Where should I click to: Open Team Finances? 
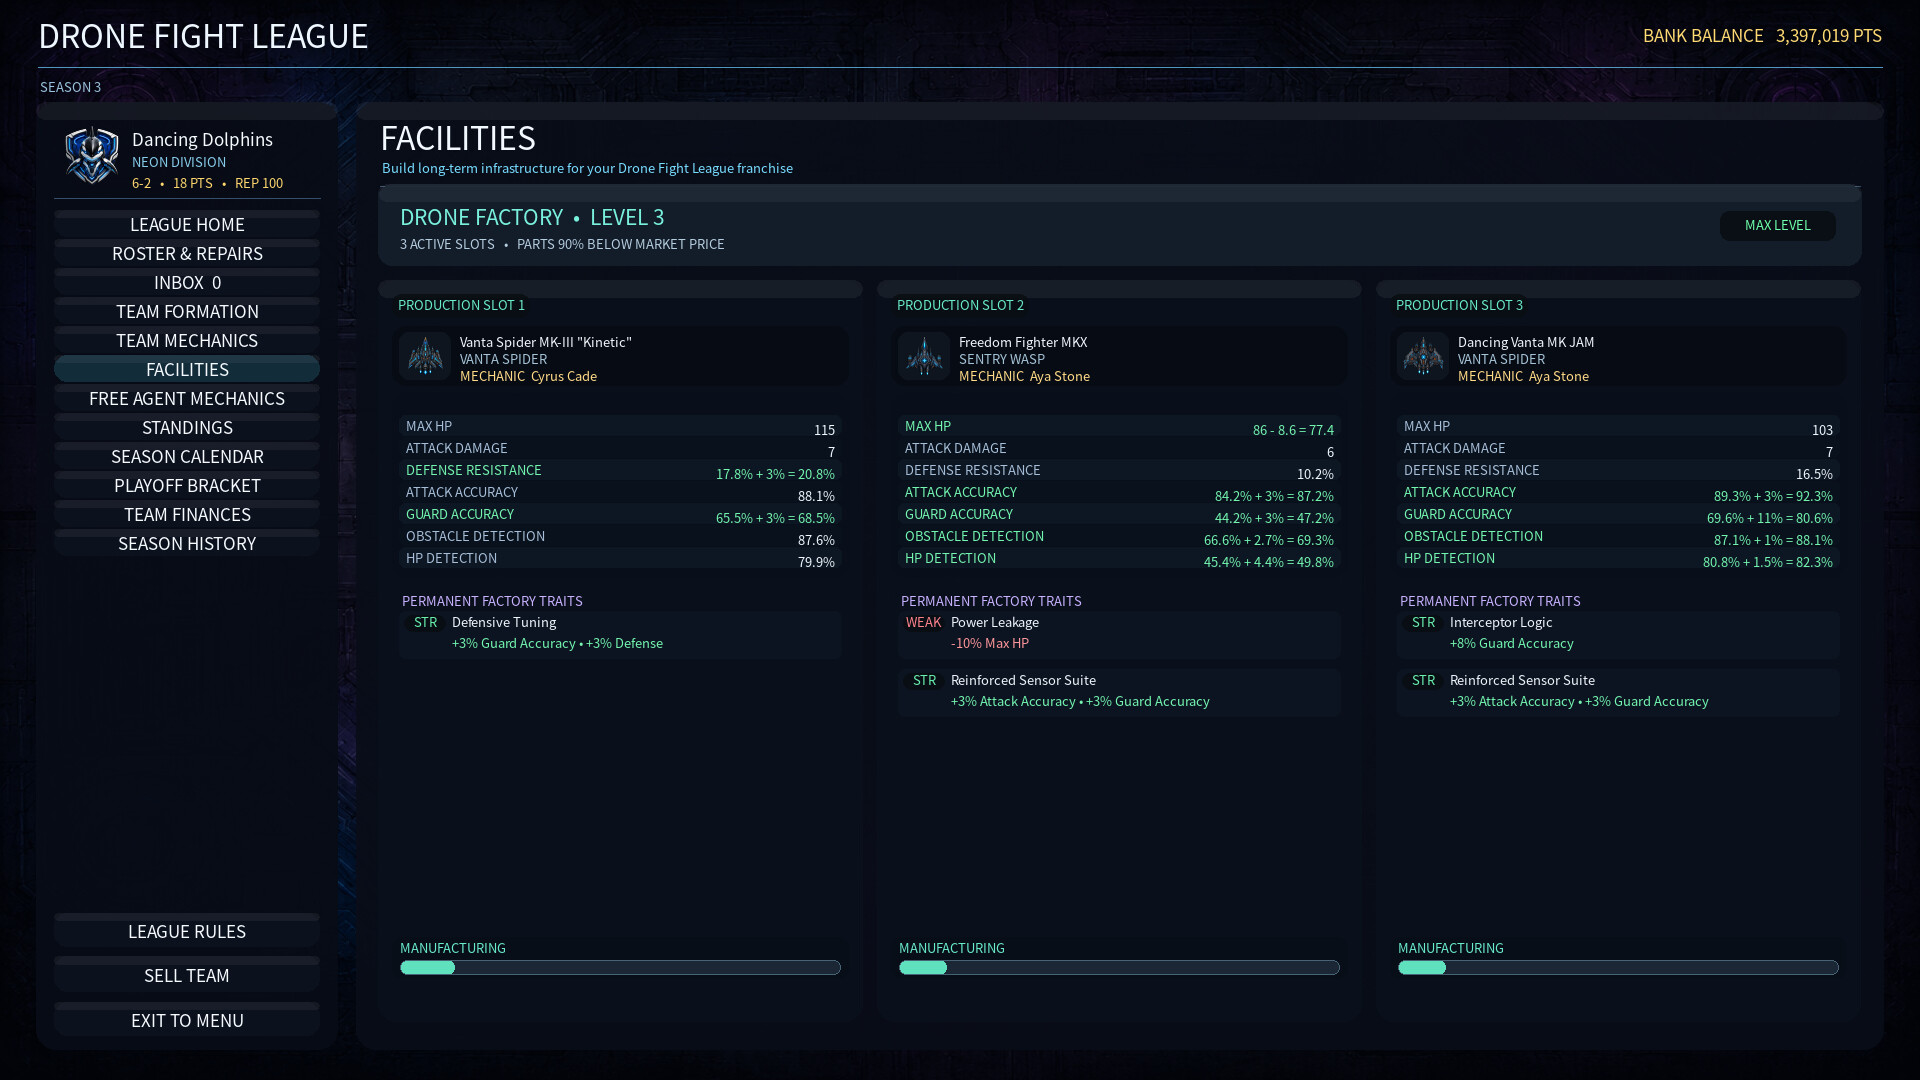click(x=187, y=514)
